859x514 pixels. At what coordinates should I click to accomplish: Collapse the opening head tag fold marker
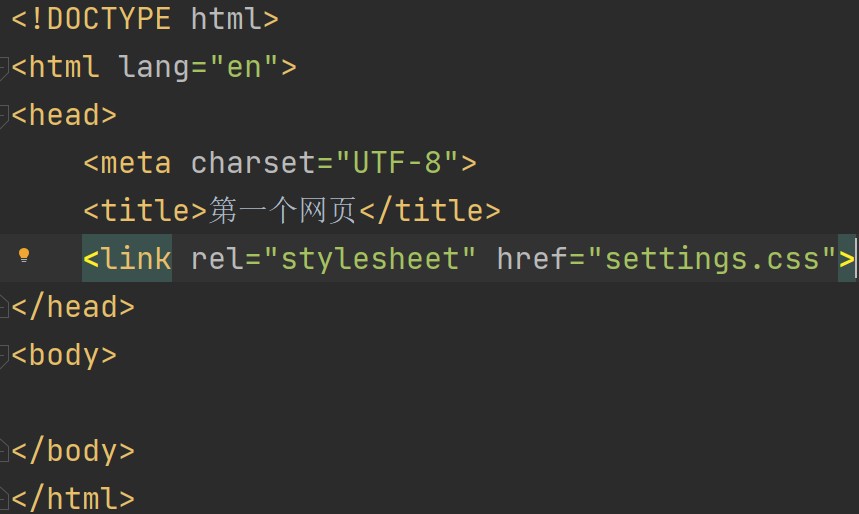tap(3, 116)
